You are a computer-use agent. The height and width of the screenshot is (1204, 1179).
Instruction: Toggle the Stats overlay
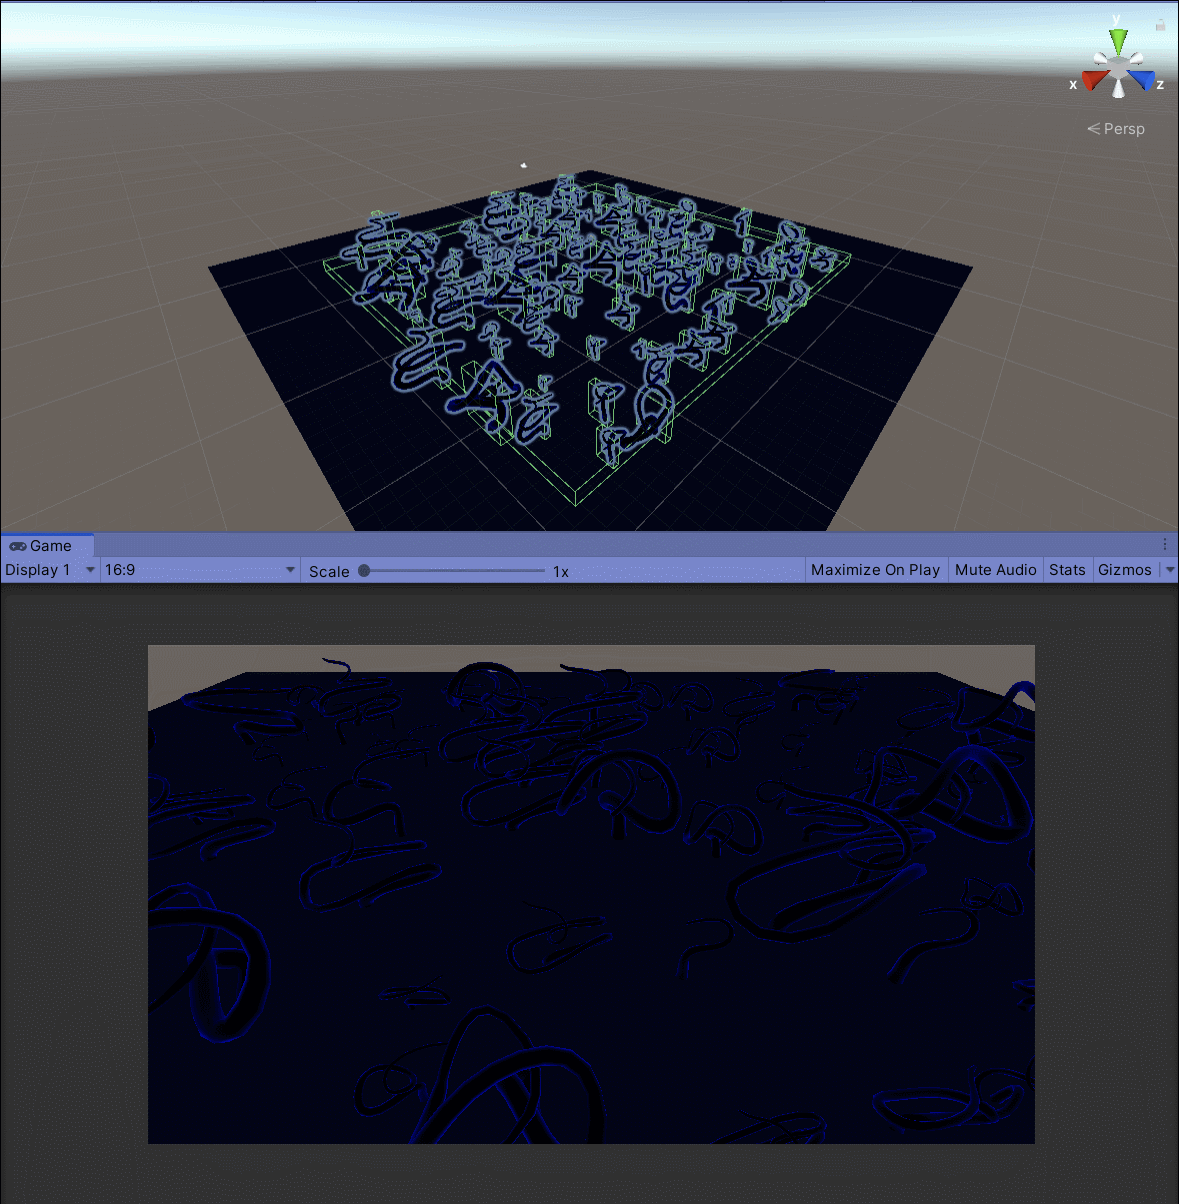point(1067,570)
